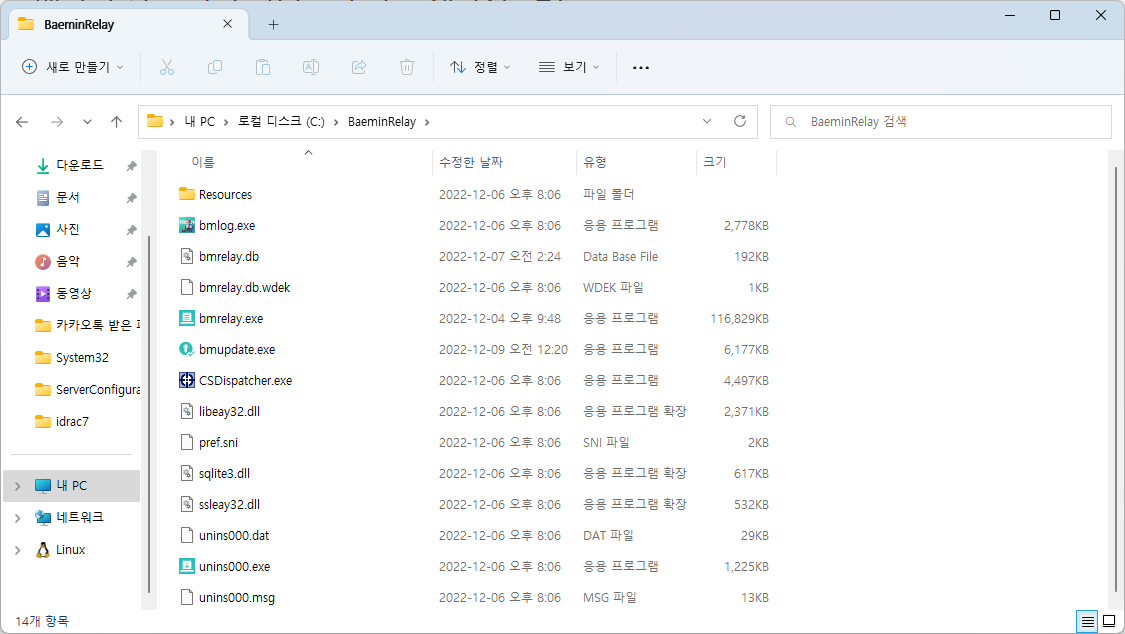Open 다운로드 in the sidebar
Image resolution: width=1125 pixels, height=634 pixels.
(80, 165)
